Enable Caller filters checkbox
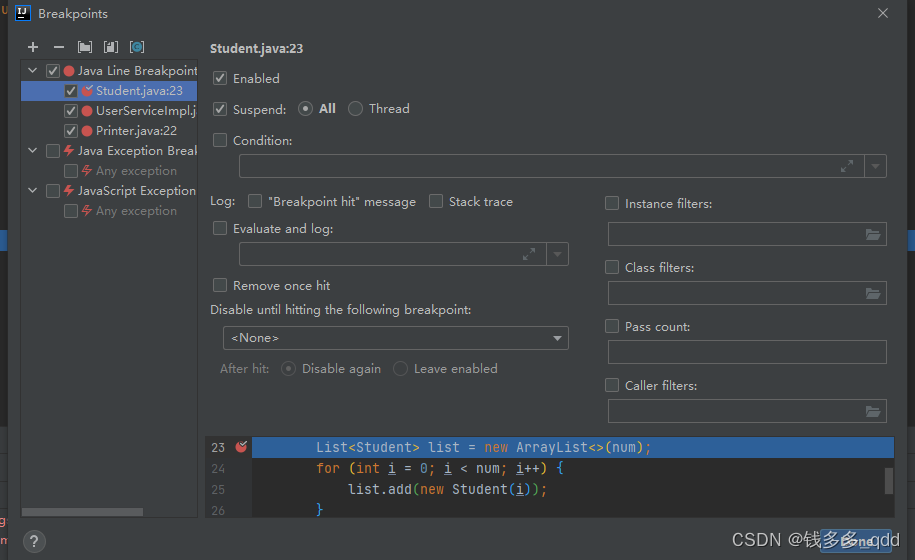Viewport: 915px width, 560px height. [x=612, y=385]
